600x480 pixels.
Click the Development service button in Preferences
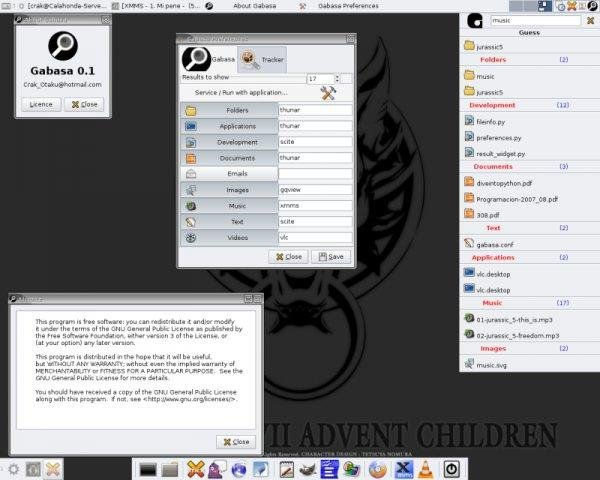(x=229, y=142)
